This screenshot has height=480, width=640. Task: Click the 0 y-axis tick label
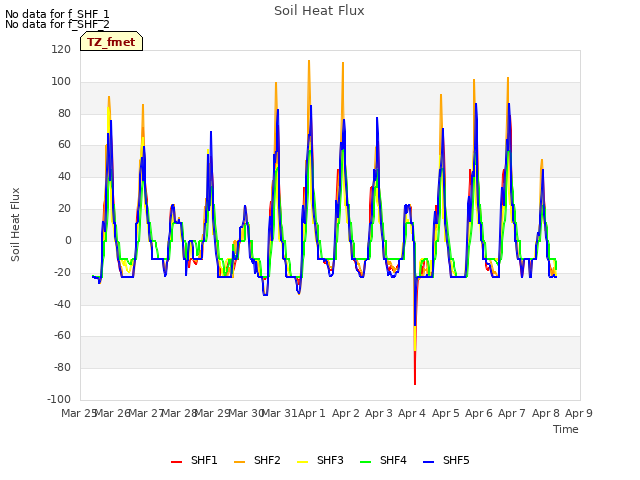68,240
